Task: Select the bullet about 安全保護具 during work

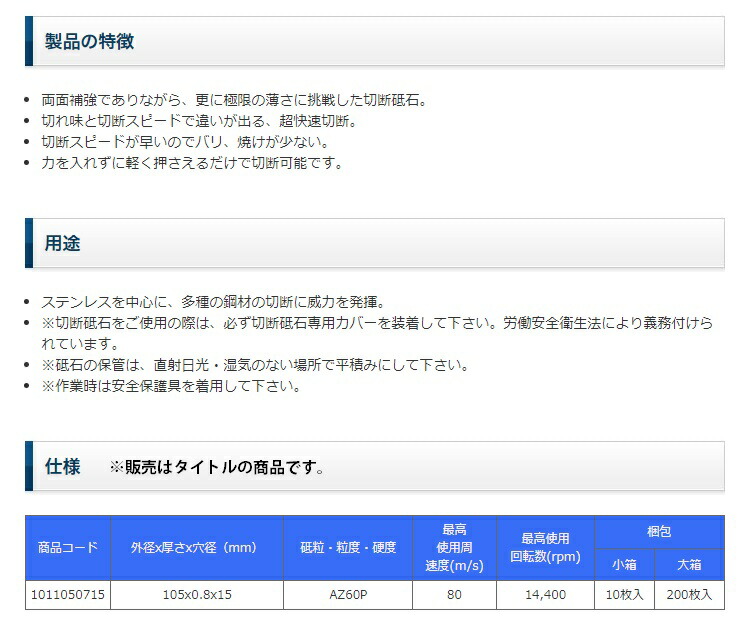Action: pos(170,386)
